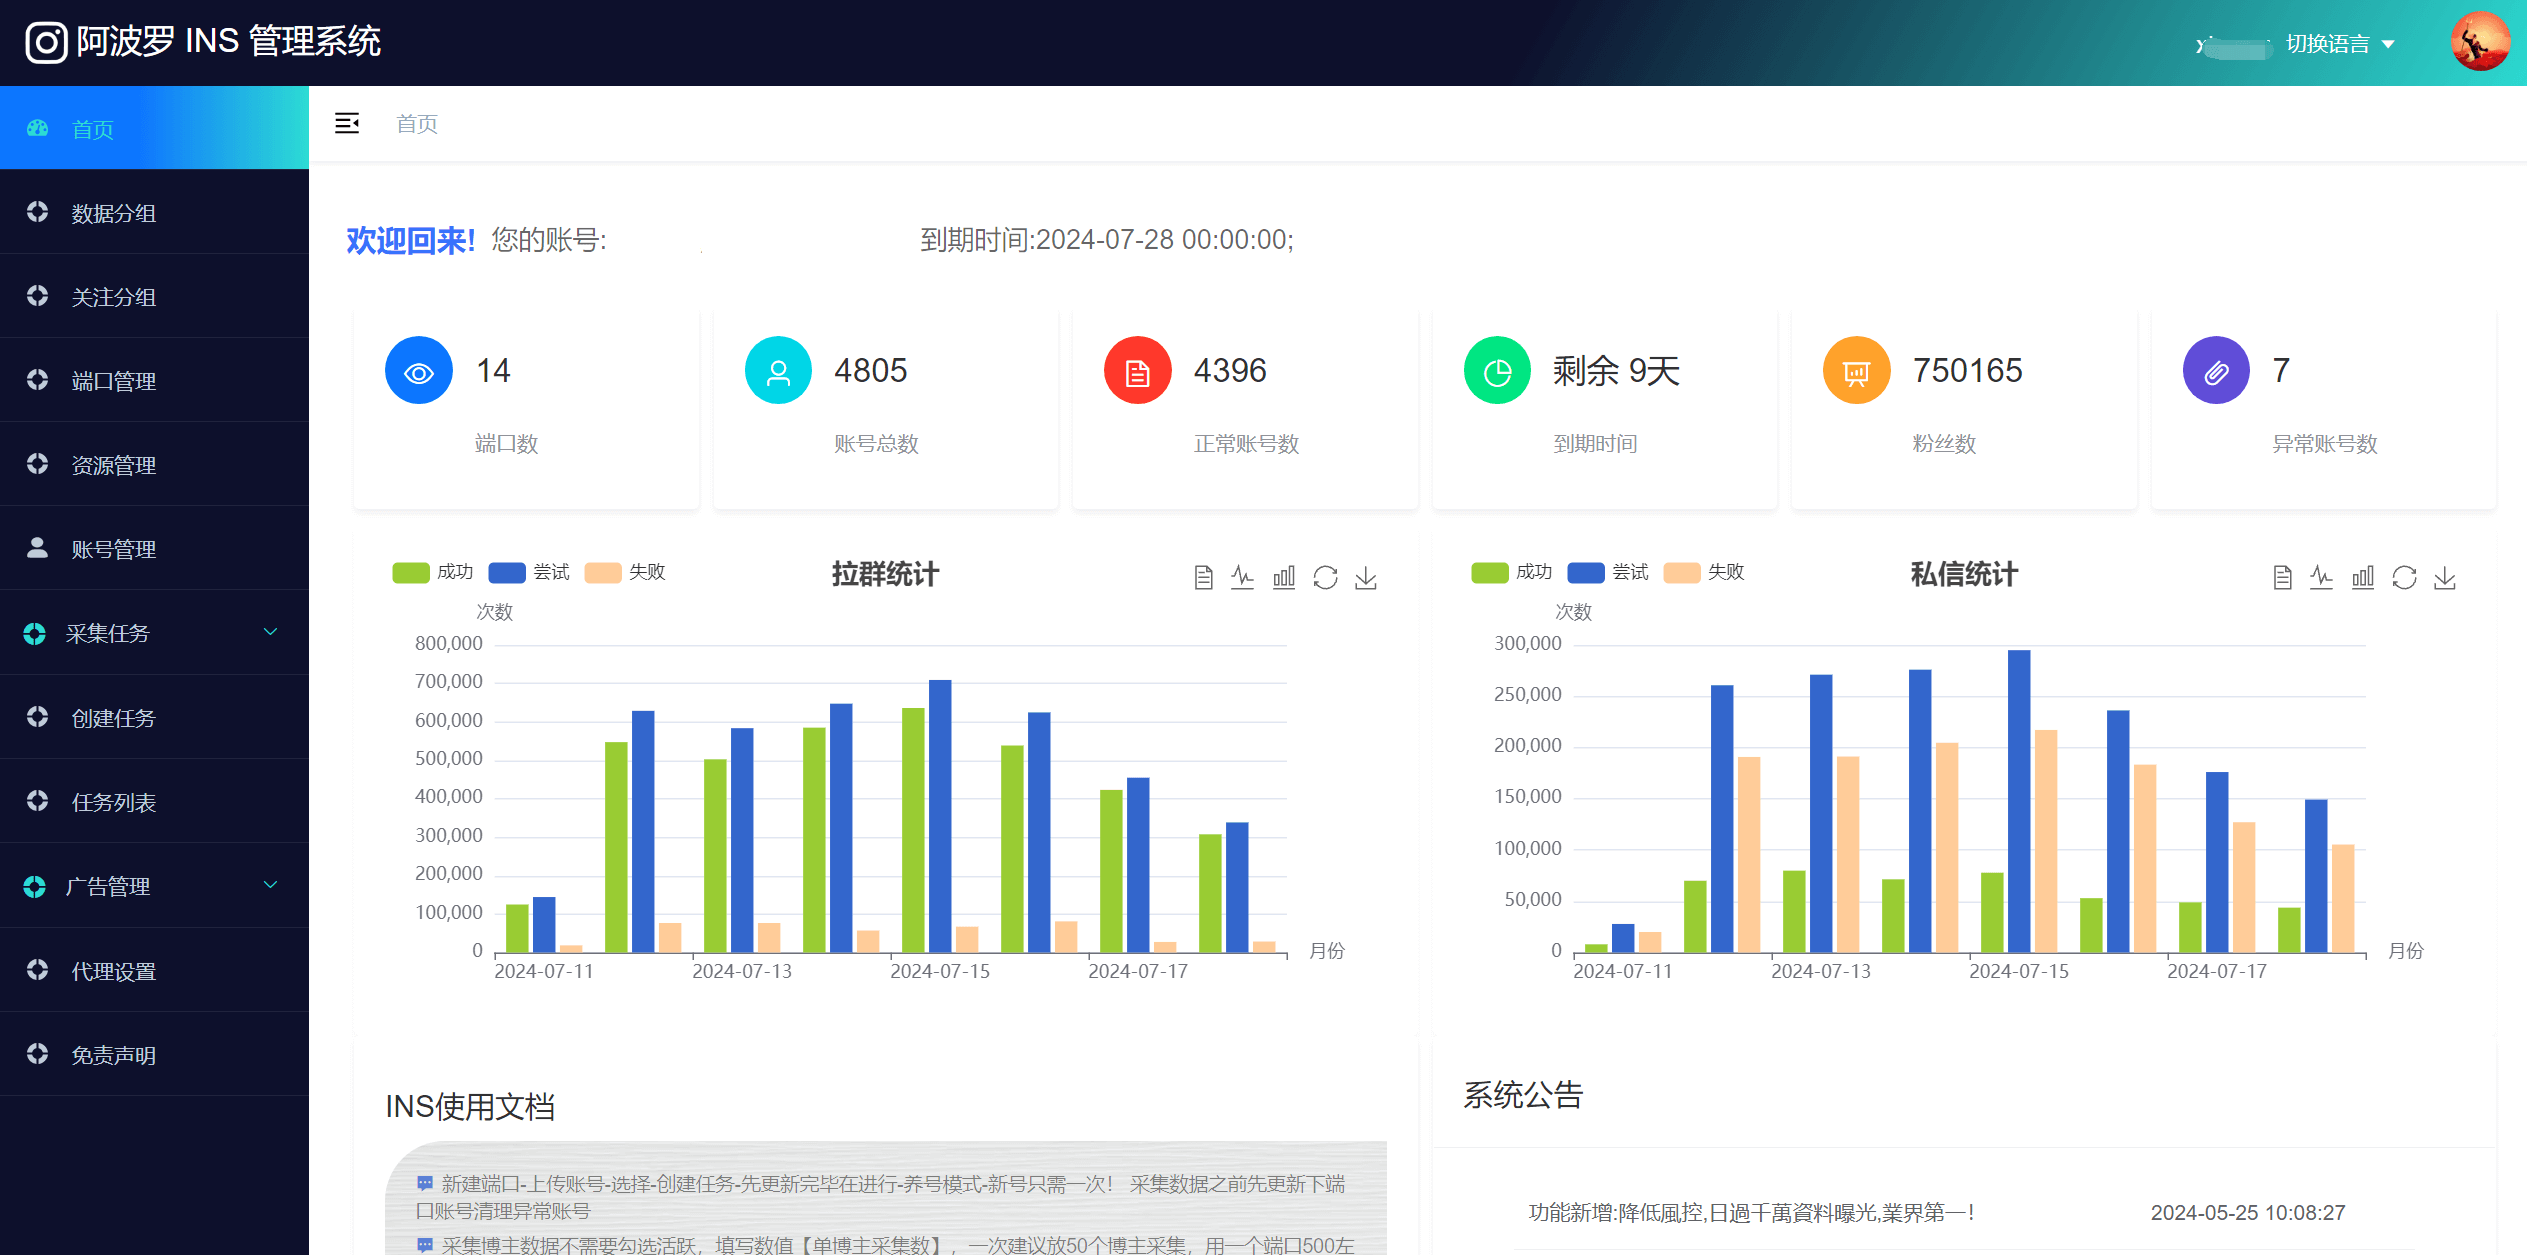Open data view icon in 拉群统计 chart
The height and width of the screenshot is (1255, 2527).
point(1203,577)
